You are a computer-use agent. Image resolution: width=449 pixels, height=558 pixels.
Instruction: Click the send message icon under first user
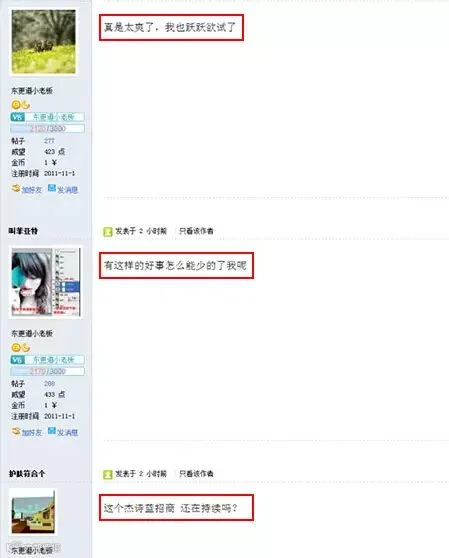click(x=52, y=188)
